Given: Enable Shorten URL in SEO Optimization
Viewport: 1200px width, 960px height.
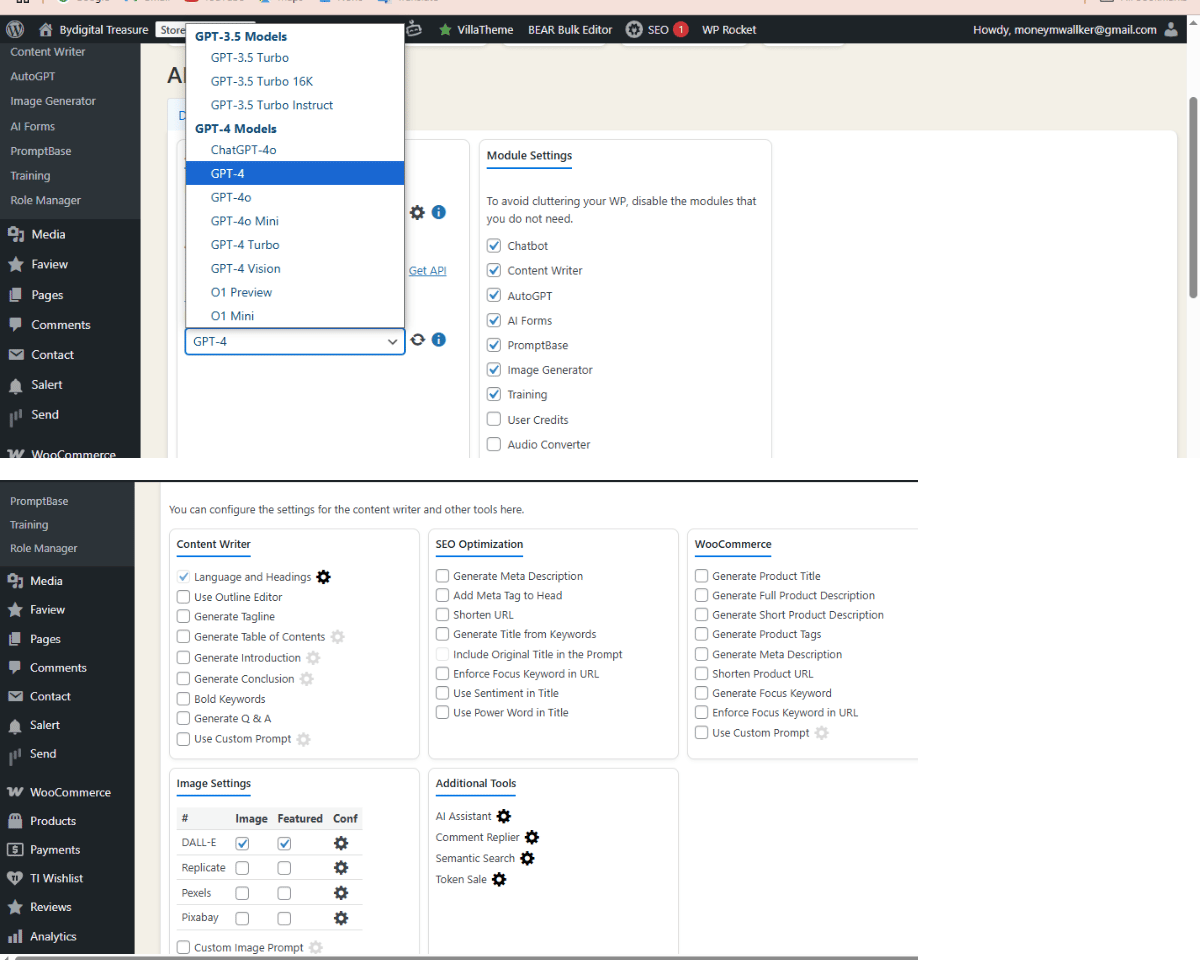Looking at the screenshot, I should tap(442, 615).
